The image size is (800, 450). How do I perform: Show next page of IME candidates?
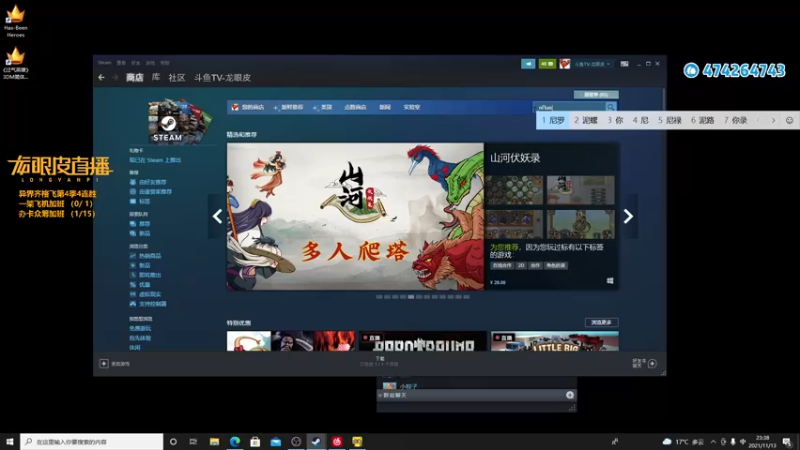(773, 120)
